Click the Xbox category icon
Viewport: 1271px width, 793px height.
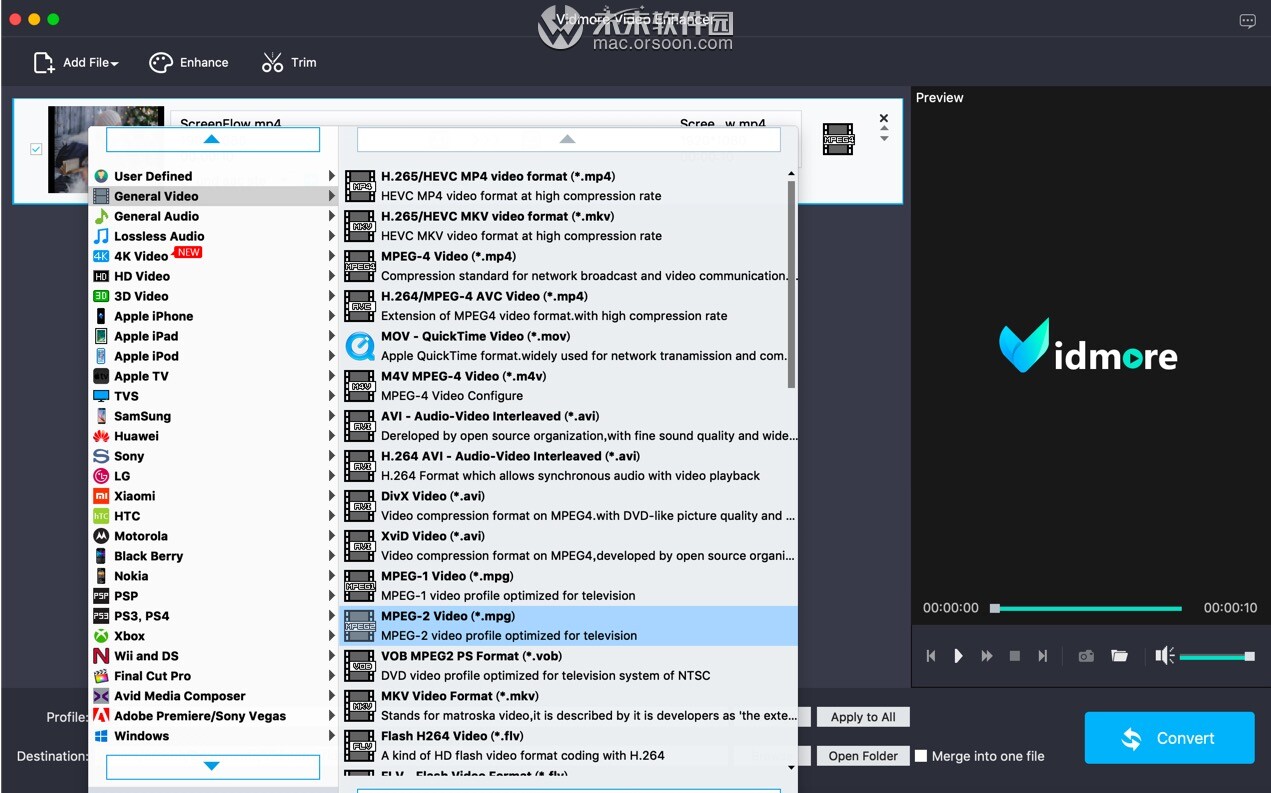point(101,636)
